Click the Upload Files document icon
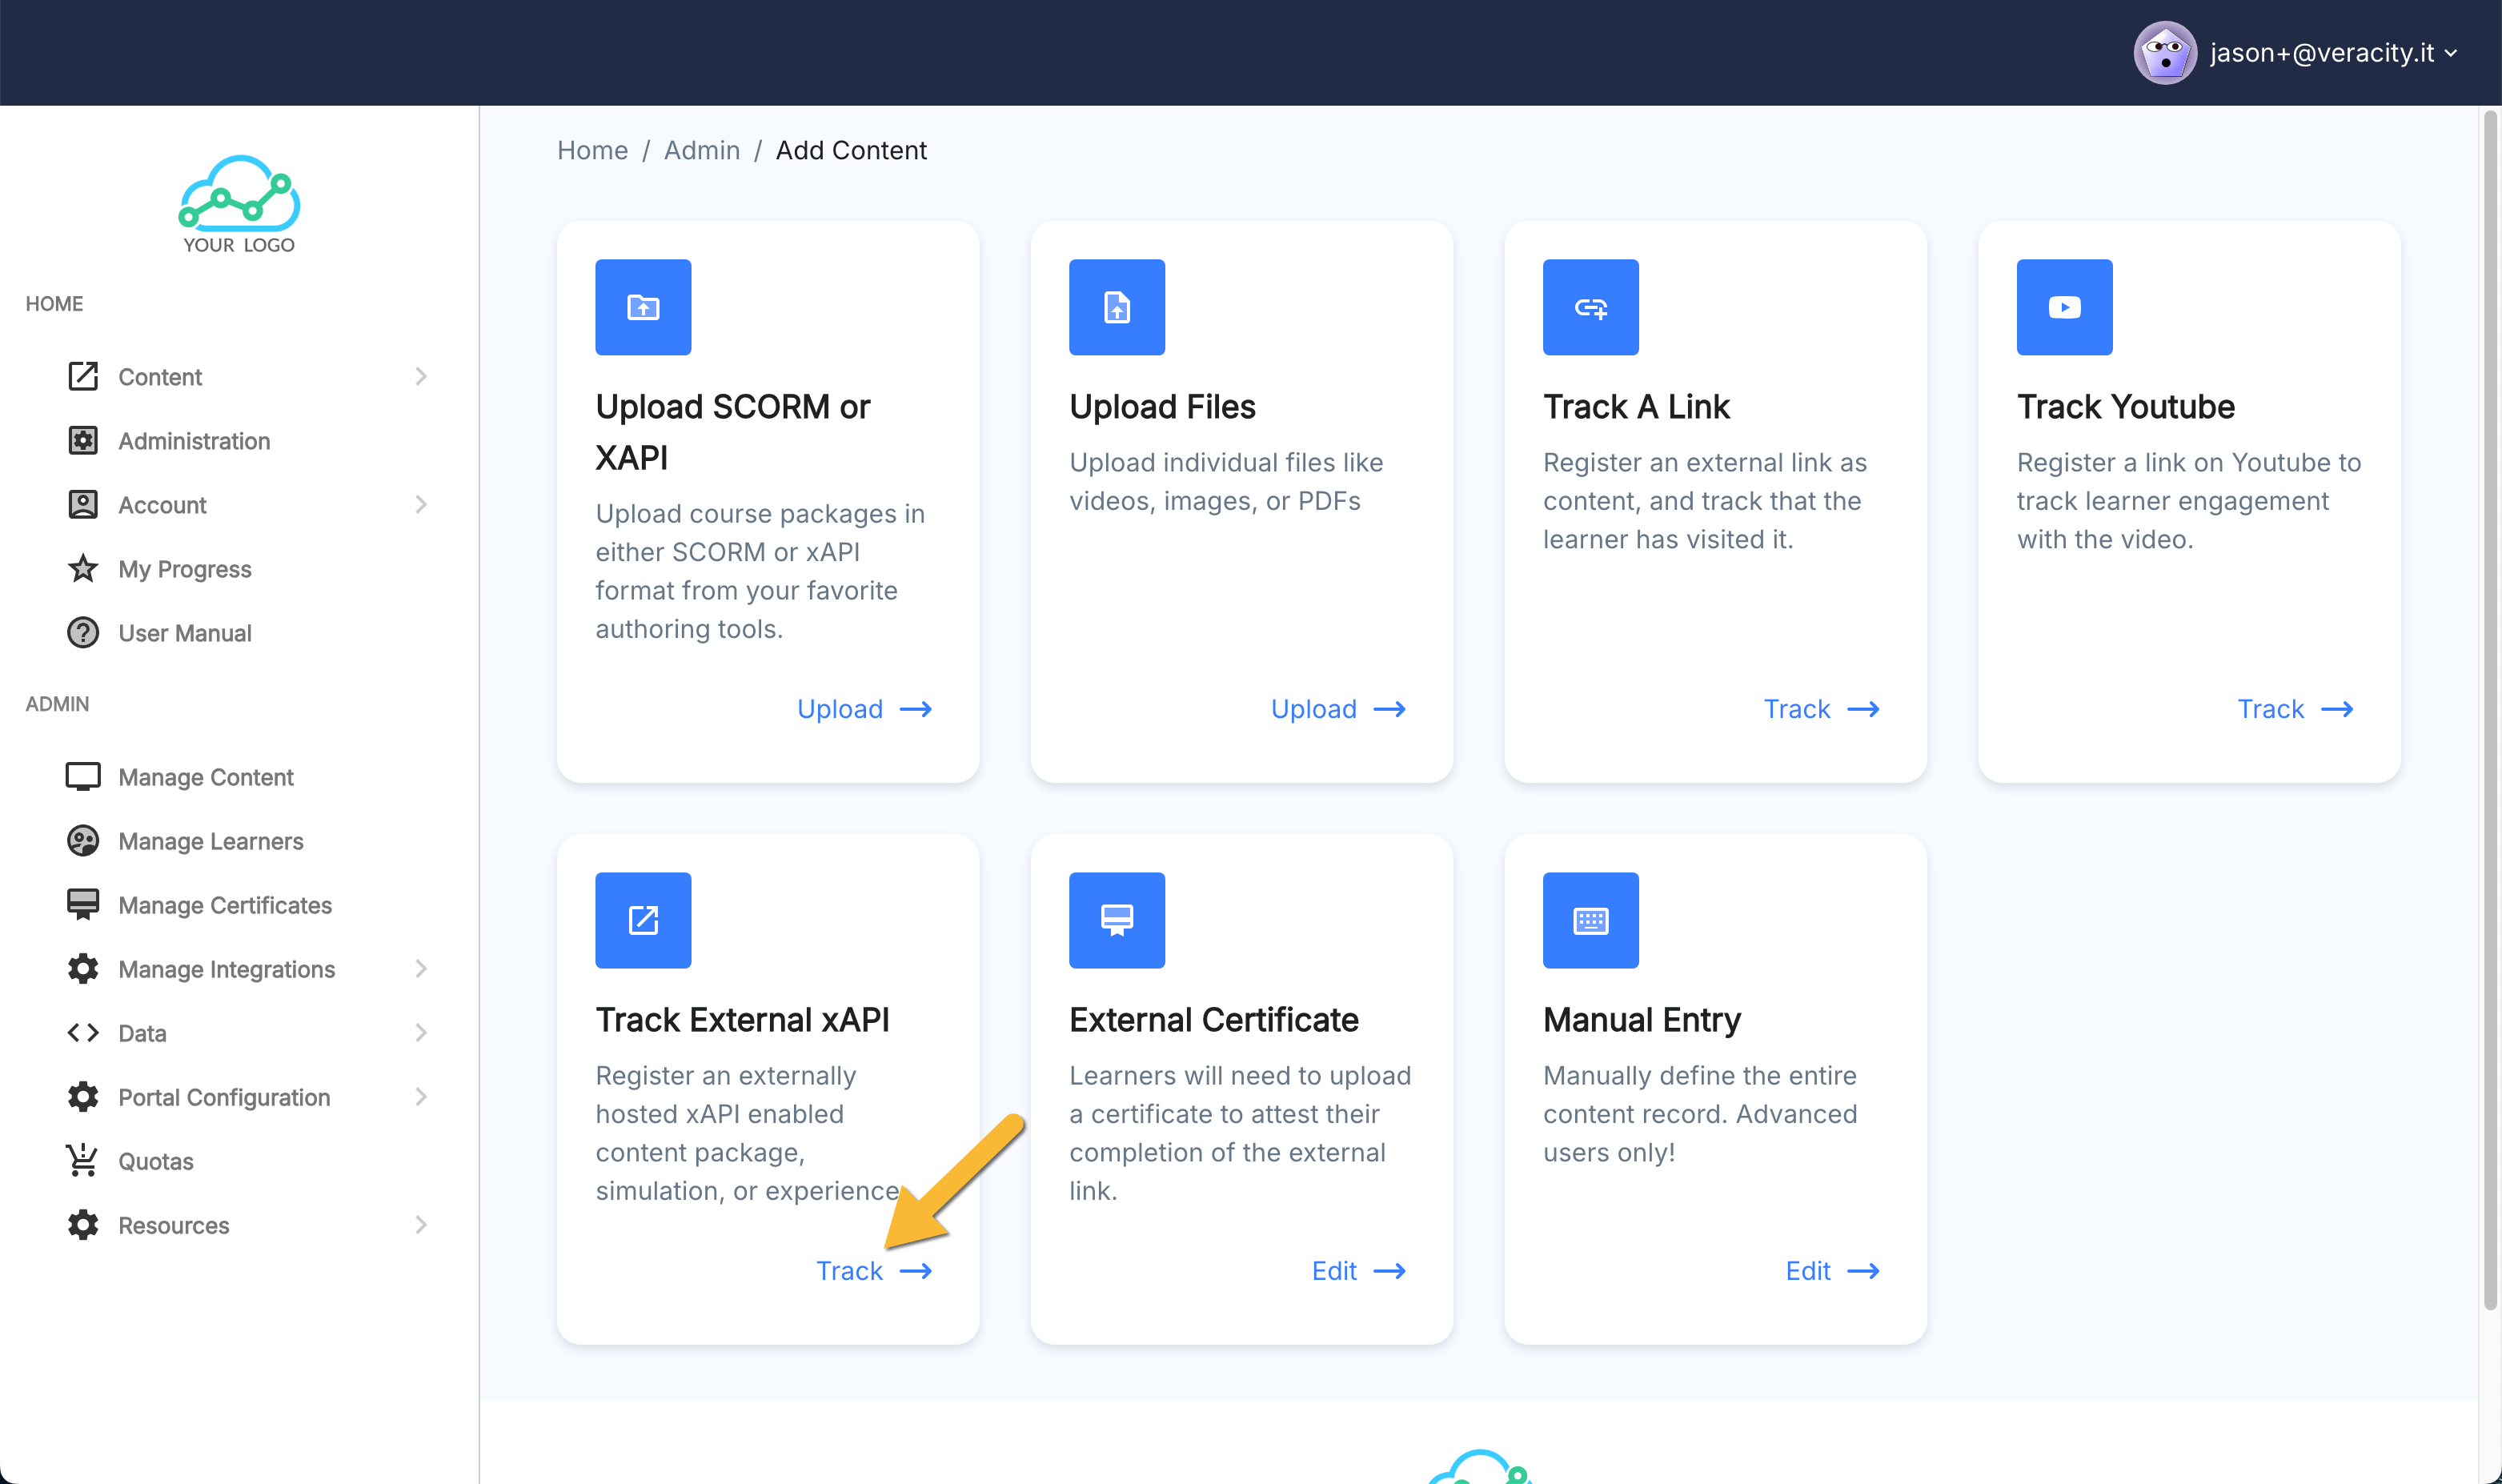Viewport: 2502px width, 1484px height. click(1116, 307)
